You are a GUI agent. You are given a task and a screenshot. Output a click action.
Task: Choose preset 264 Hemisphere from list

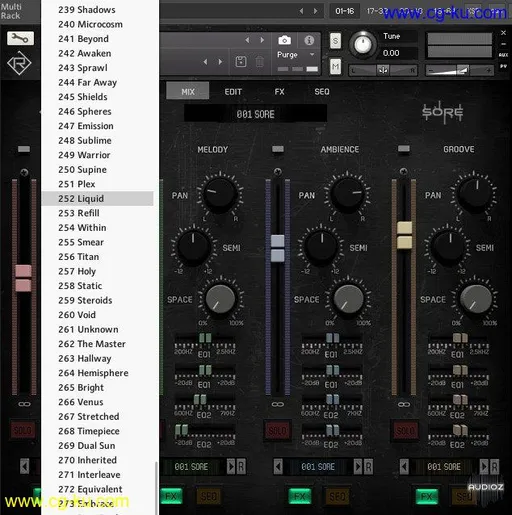coord(97,373)
